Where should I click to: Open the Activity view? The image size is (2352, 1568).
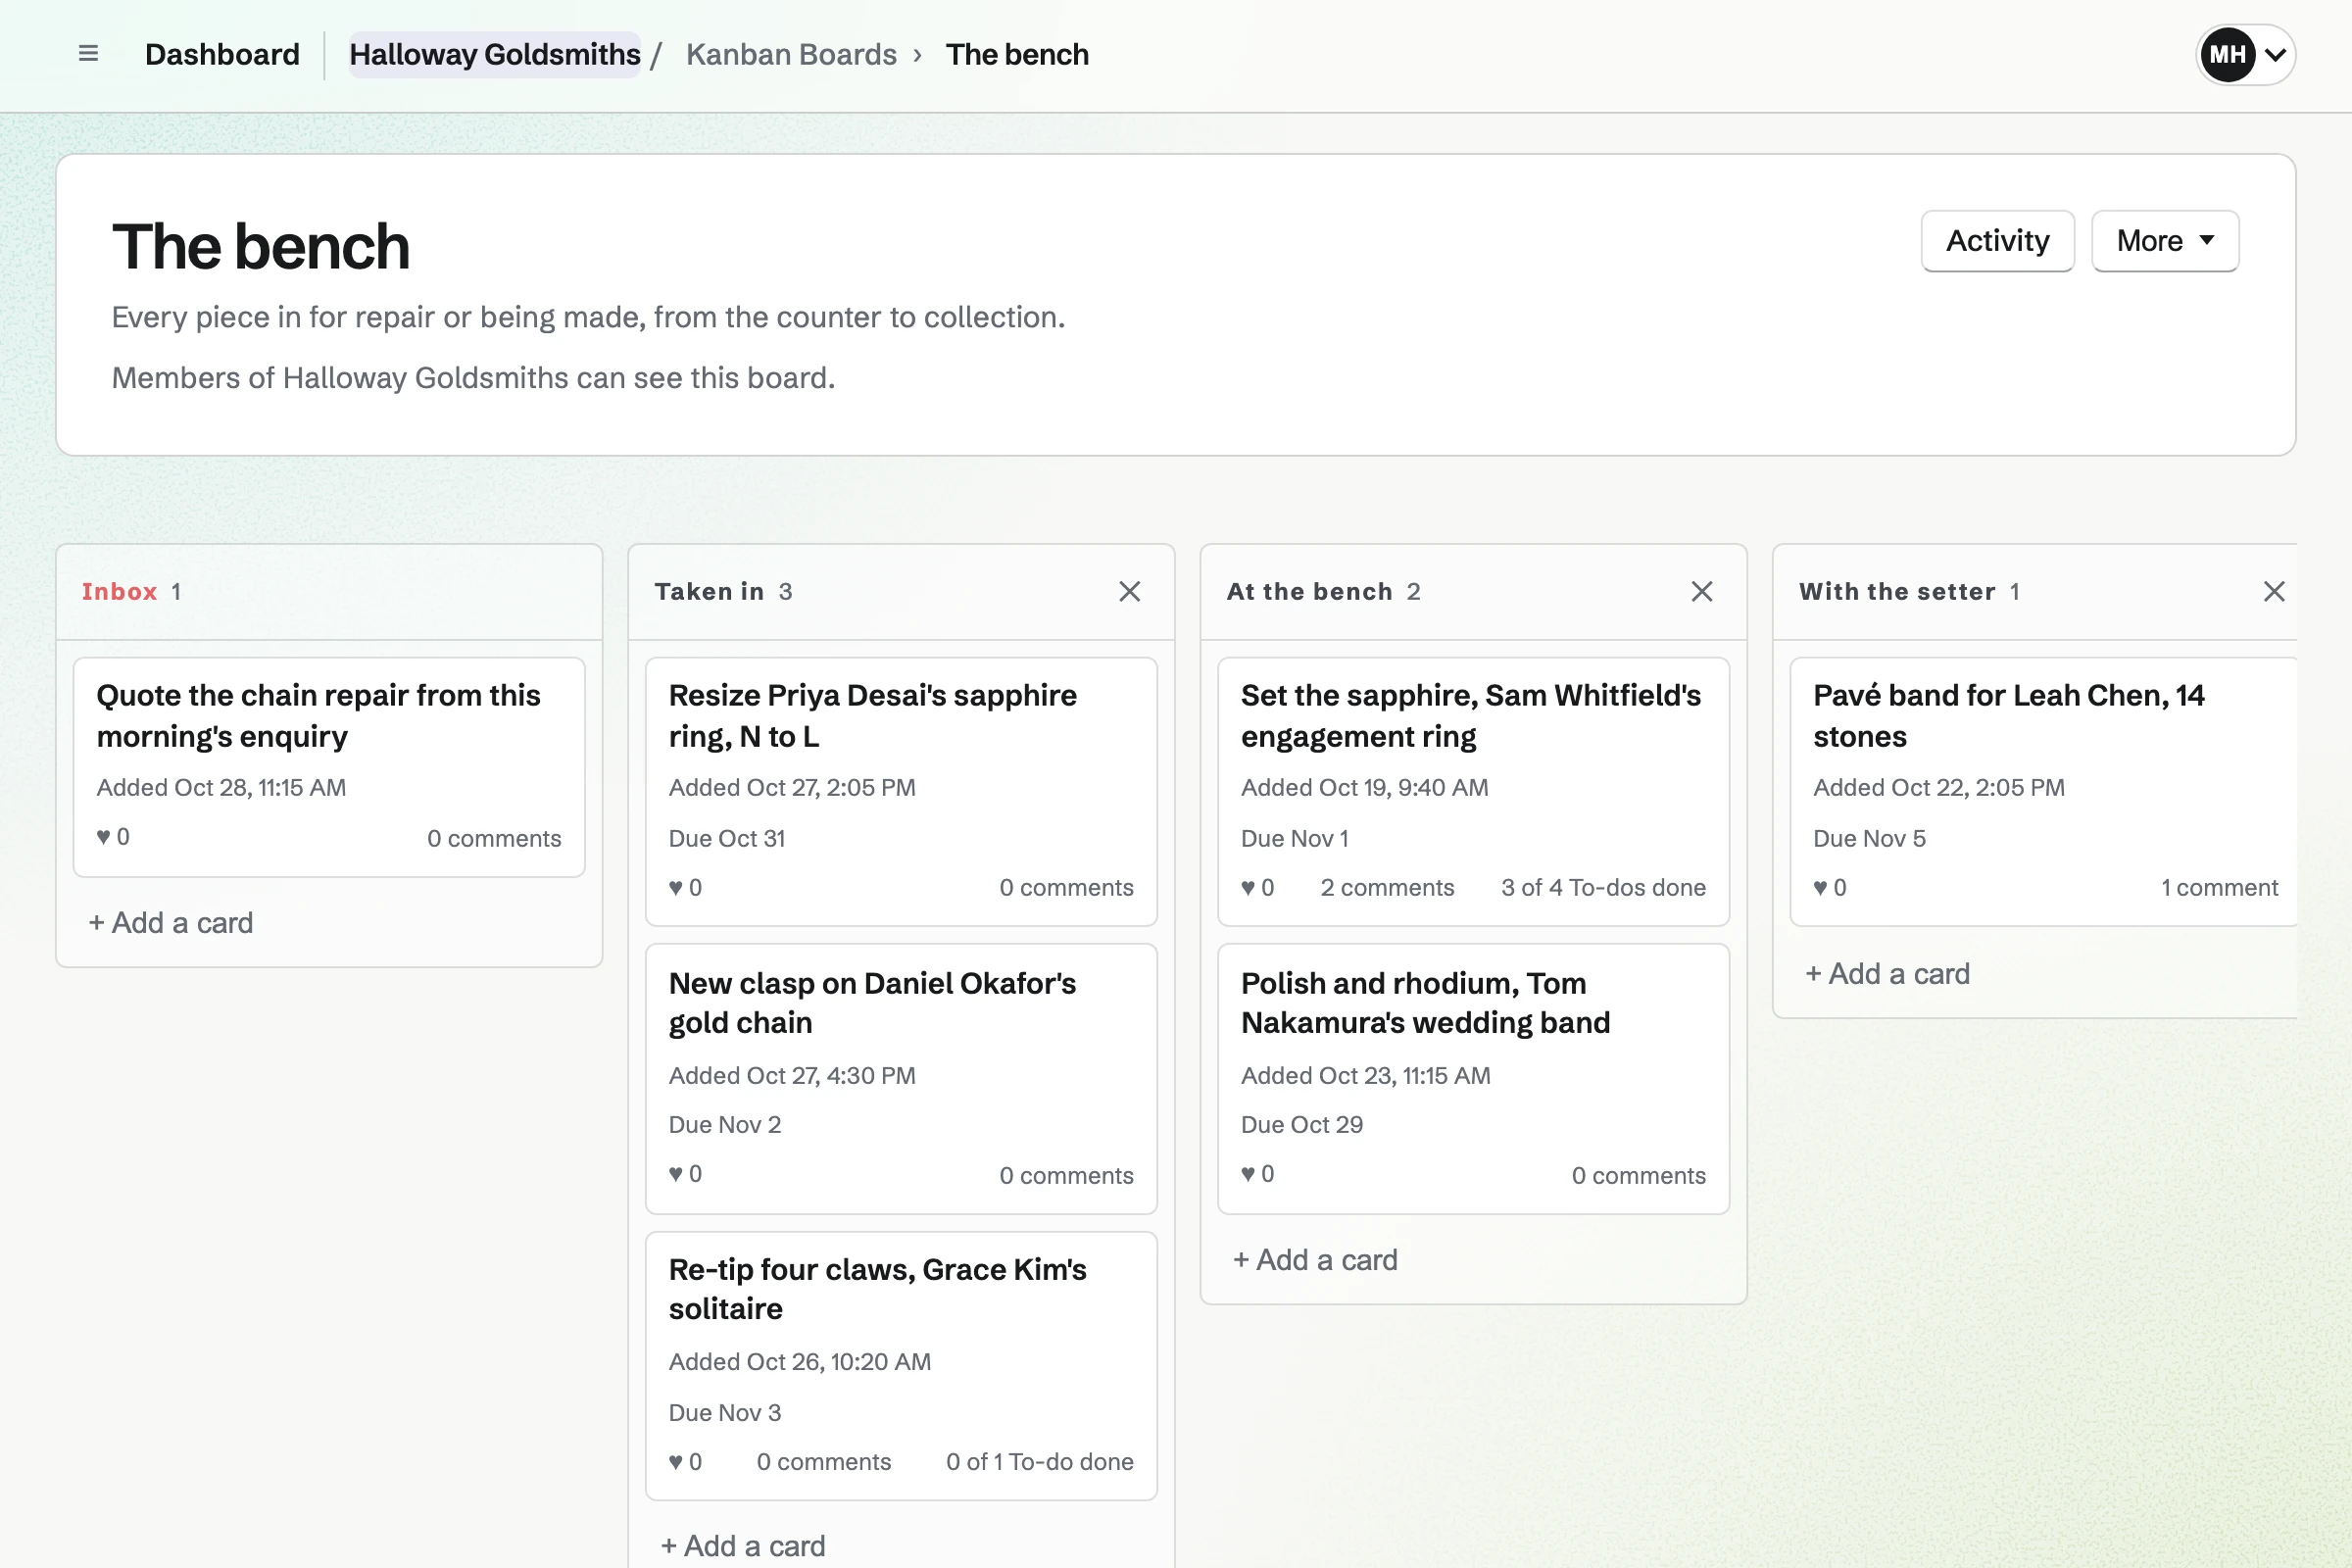click(x=1997, y=241)
